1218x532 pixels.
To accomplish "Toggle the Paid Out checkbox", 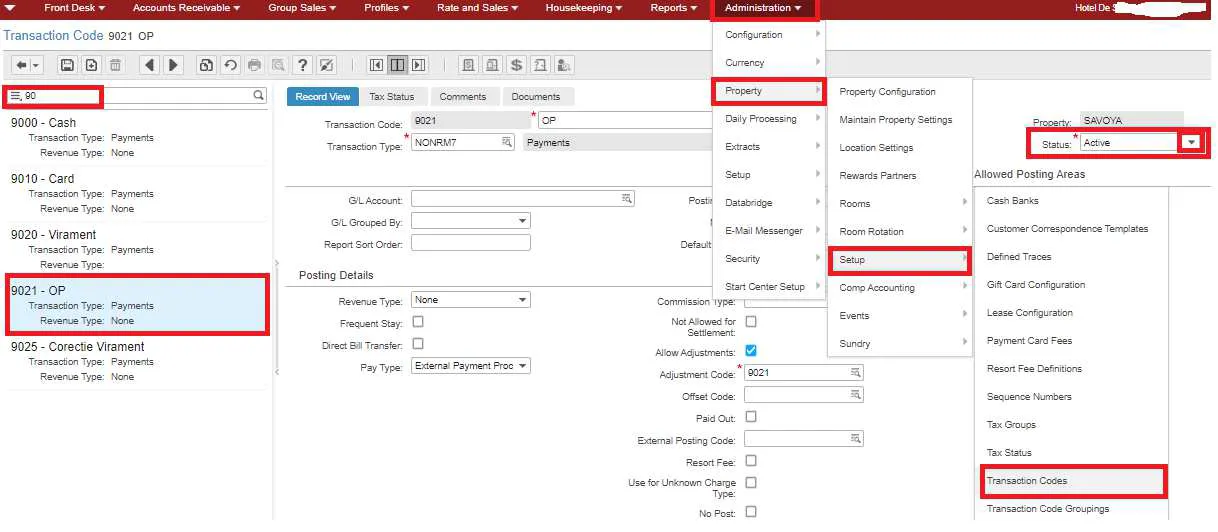I will click(x=751, y=417).
